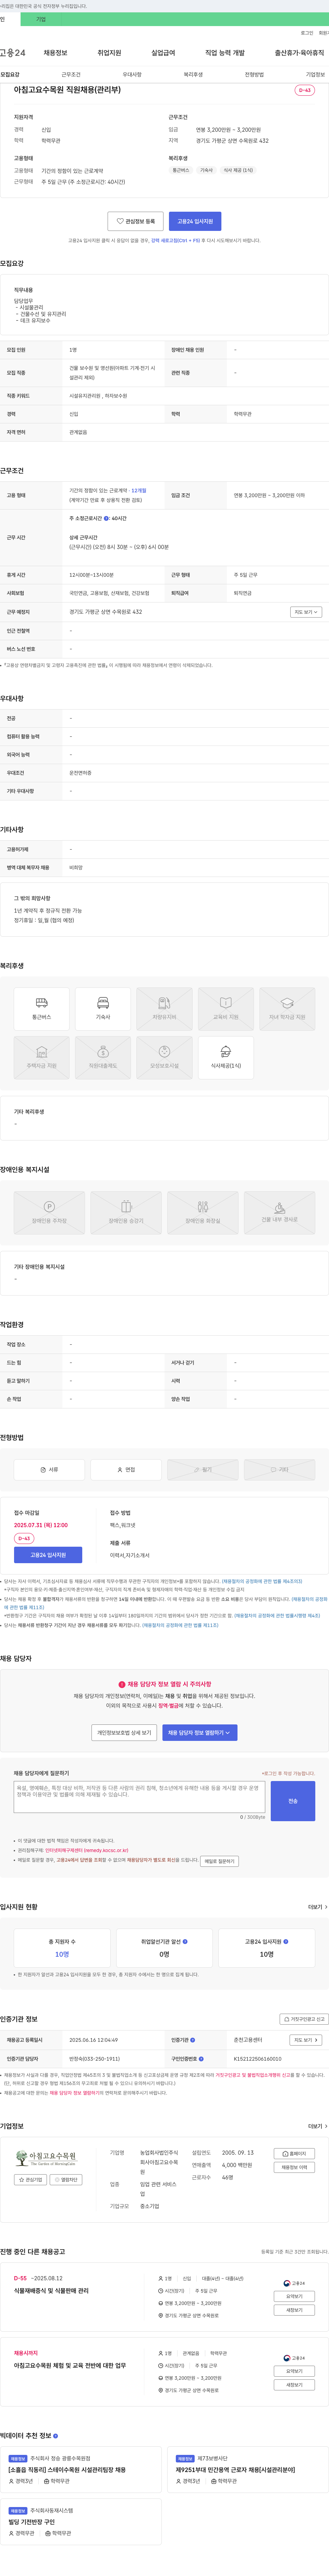Viewport: 329px width, 2576px height.
Task: Select the 차량유지비 welfare icon
Action: pyautogui.click(x=164, y=1009)
